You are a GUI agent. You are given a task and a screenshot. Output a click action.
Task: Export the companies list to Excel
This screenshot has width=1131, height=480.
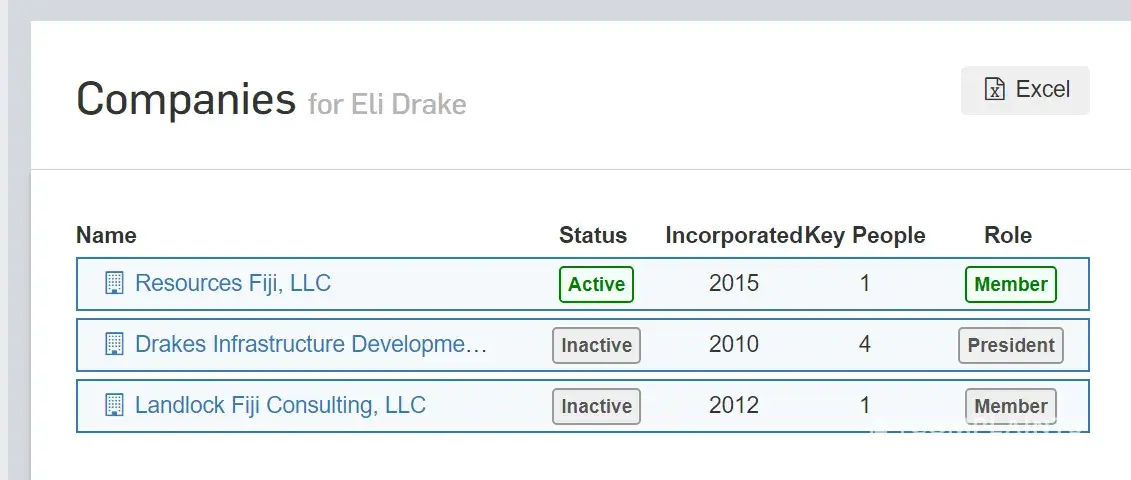[1025, 90]
